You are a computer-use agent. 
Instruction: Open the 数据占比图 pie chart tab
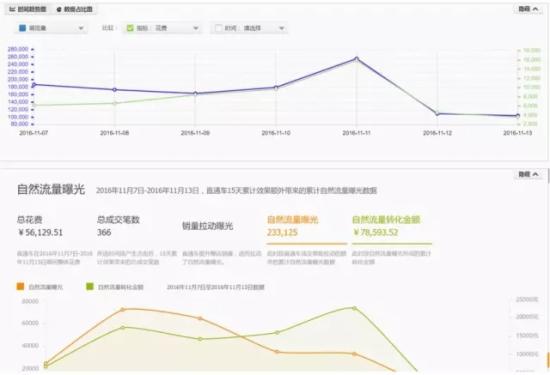click(74, 9)
